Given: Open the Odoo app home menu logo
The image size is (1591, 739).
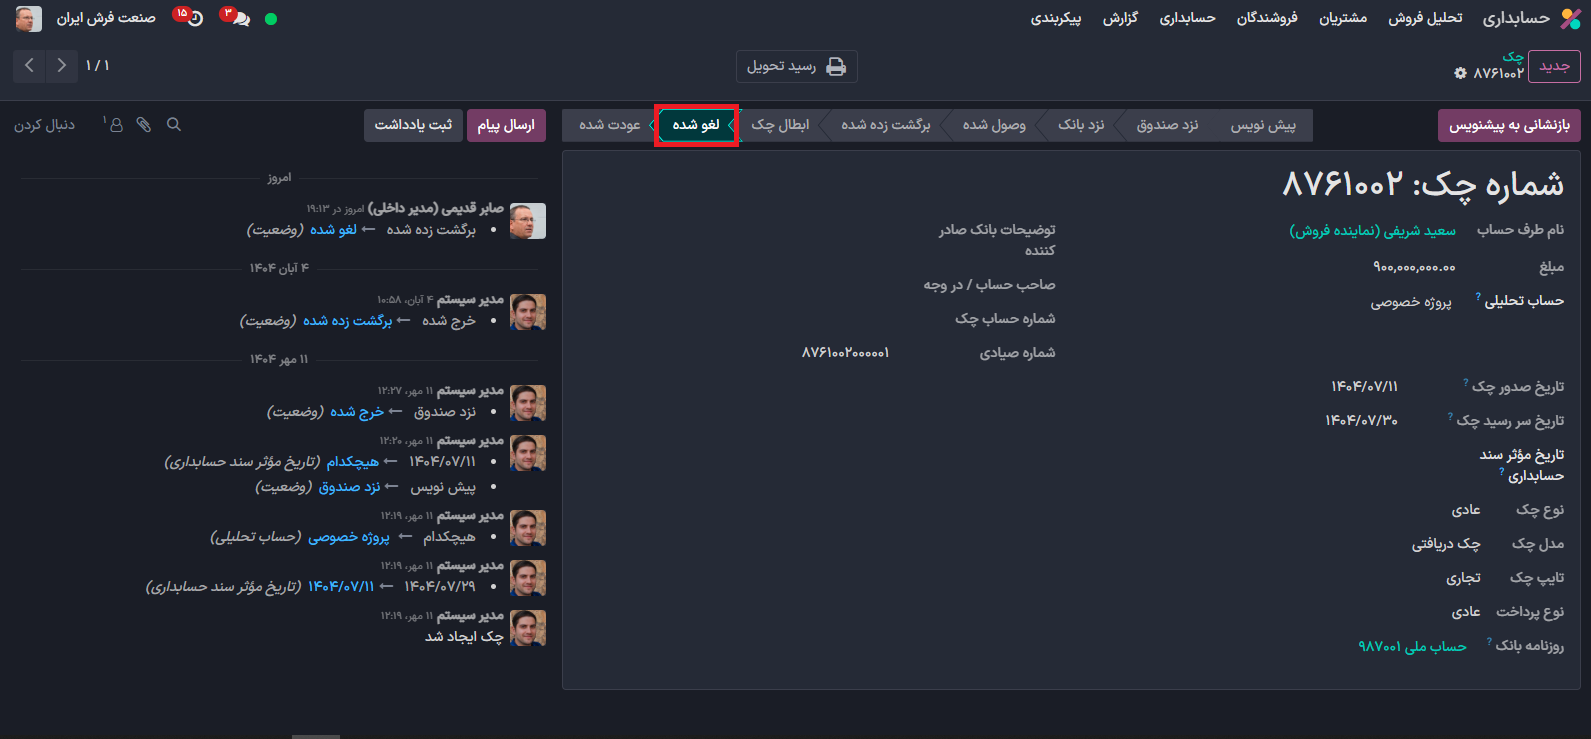Looking at the screenshot, I should coord(1571,18).
